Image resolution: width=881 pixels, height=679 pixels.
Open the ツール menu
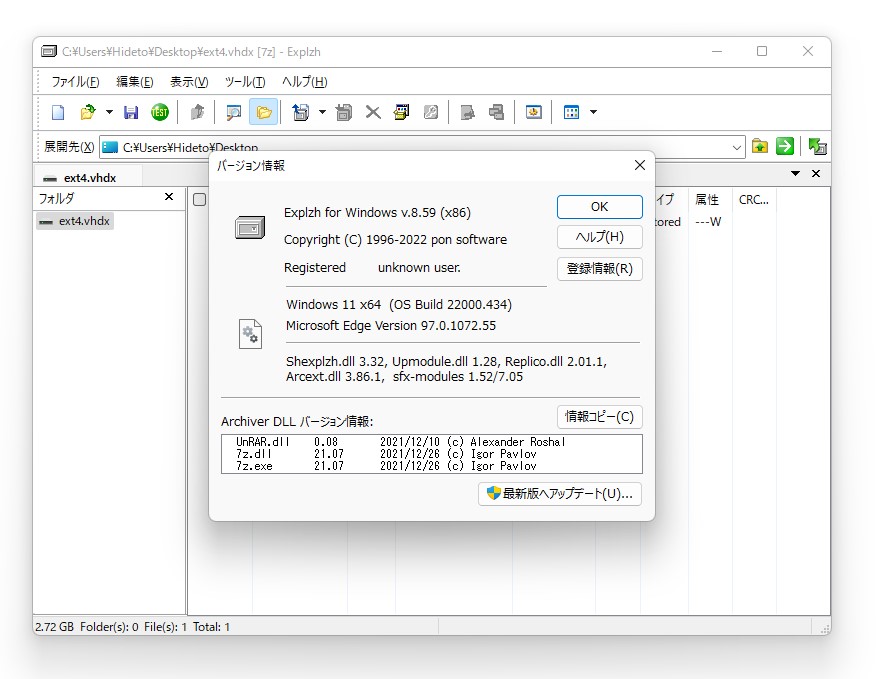(244, 81)
